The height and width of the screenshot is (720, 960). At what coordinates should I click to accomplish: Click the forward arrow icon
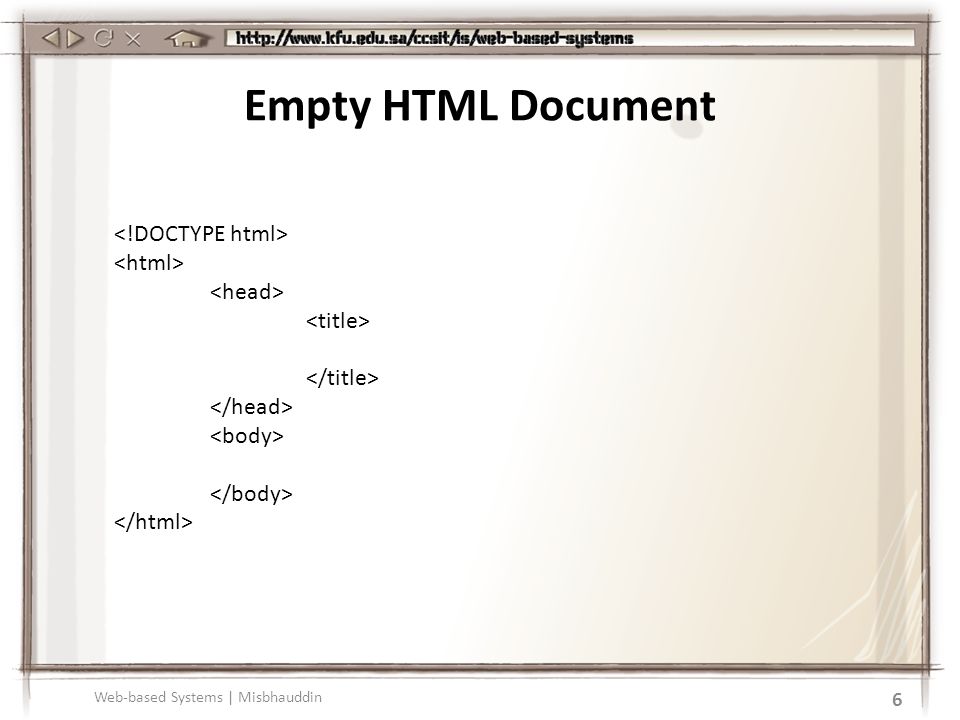coord(75,39)
